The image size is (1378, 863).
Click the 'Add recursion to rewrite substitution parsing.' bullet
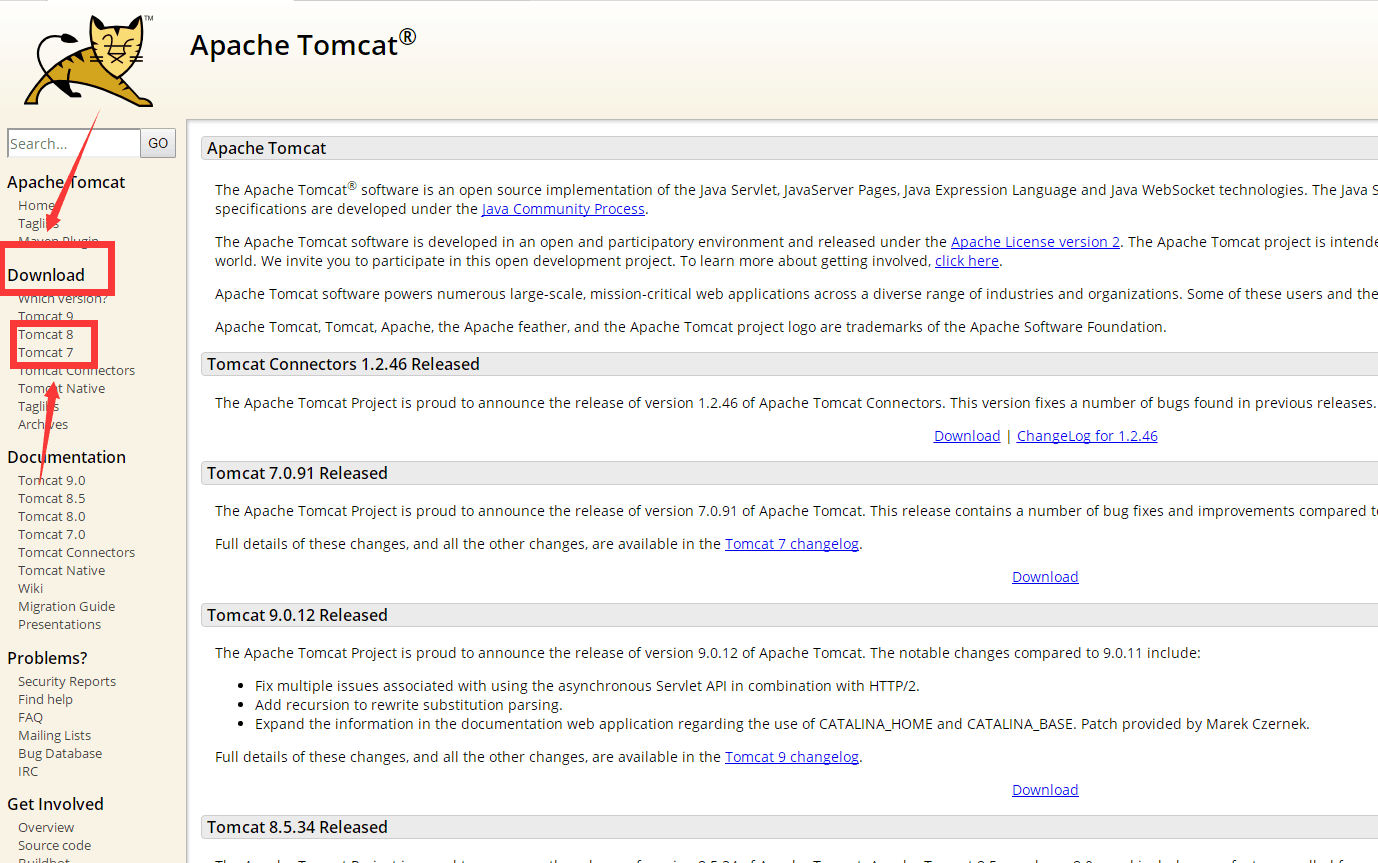[409, 705]
